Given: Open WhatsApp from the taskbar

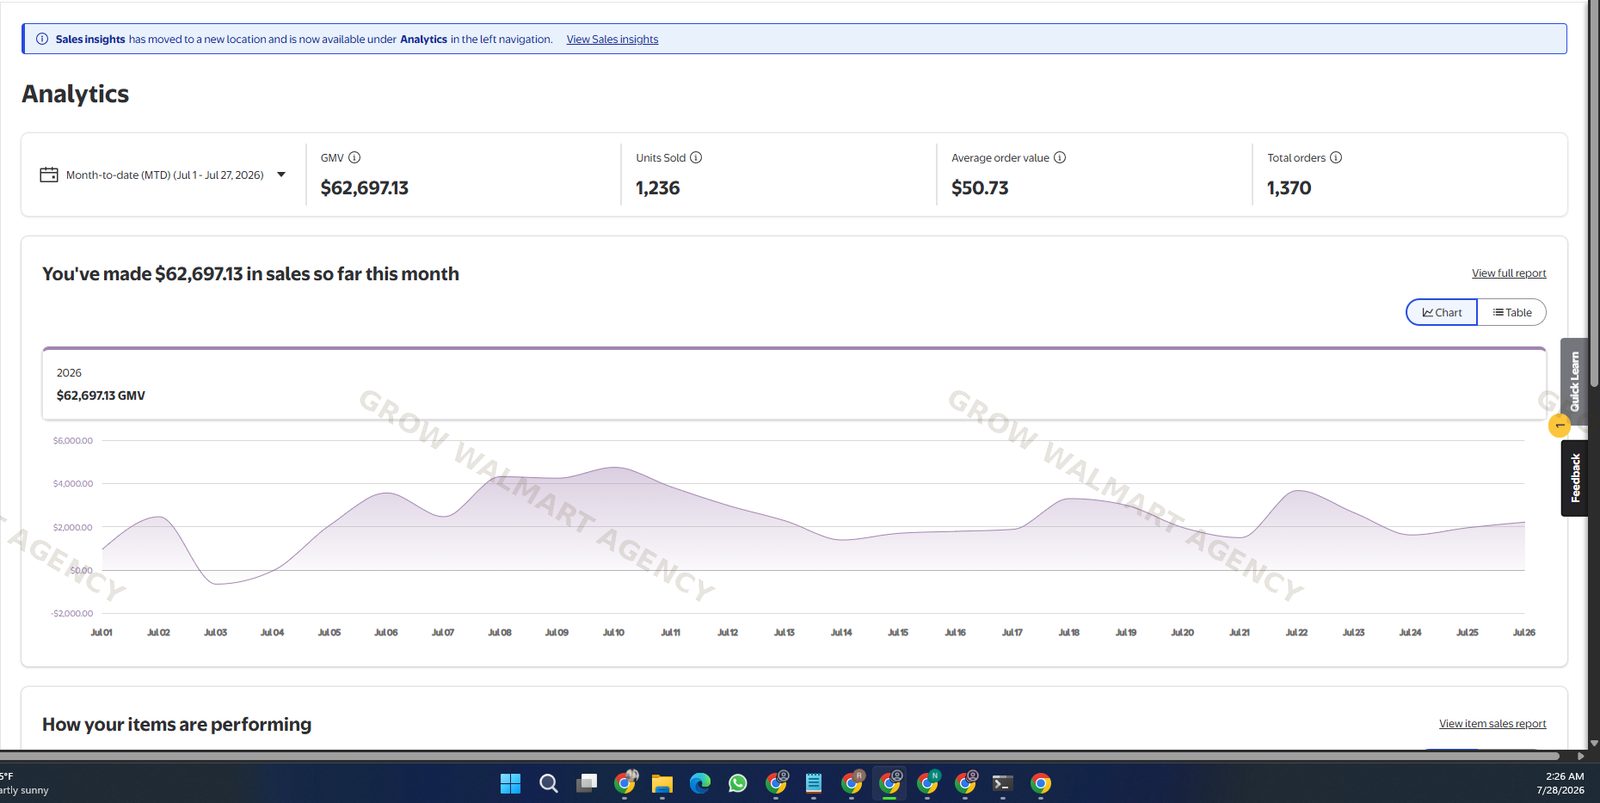Looking at the screenshot, I should pyautogui.click(x=738, y=783).
